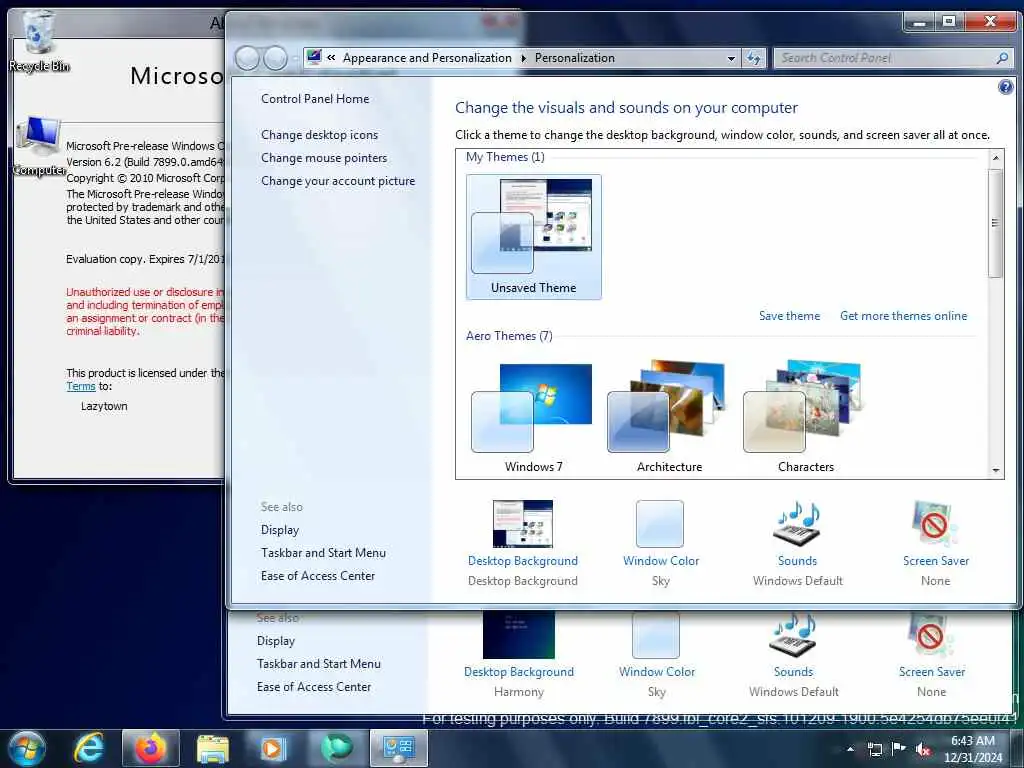Open Ease of Access Center in front window
This screenshot has width=1024, height=768.
[317, 575]
